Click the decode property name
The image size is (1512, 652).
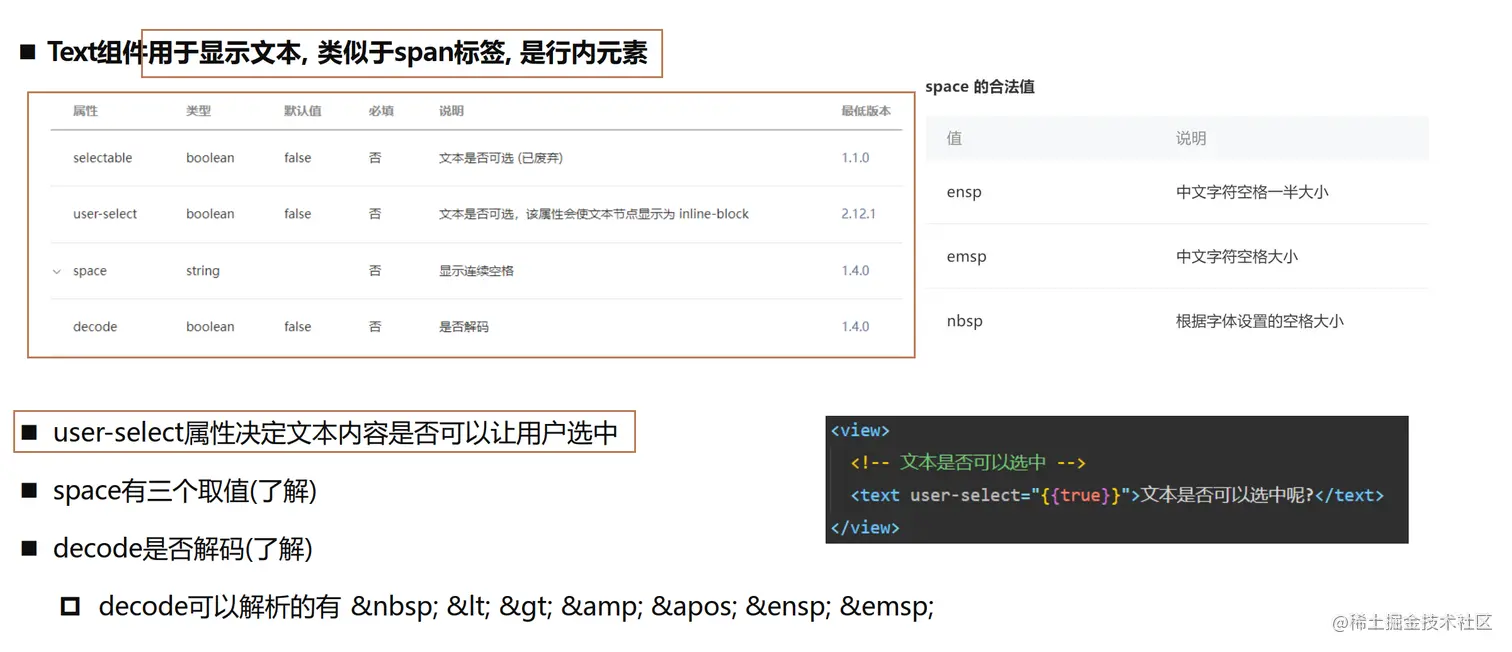pos(95,327)
